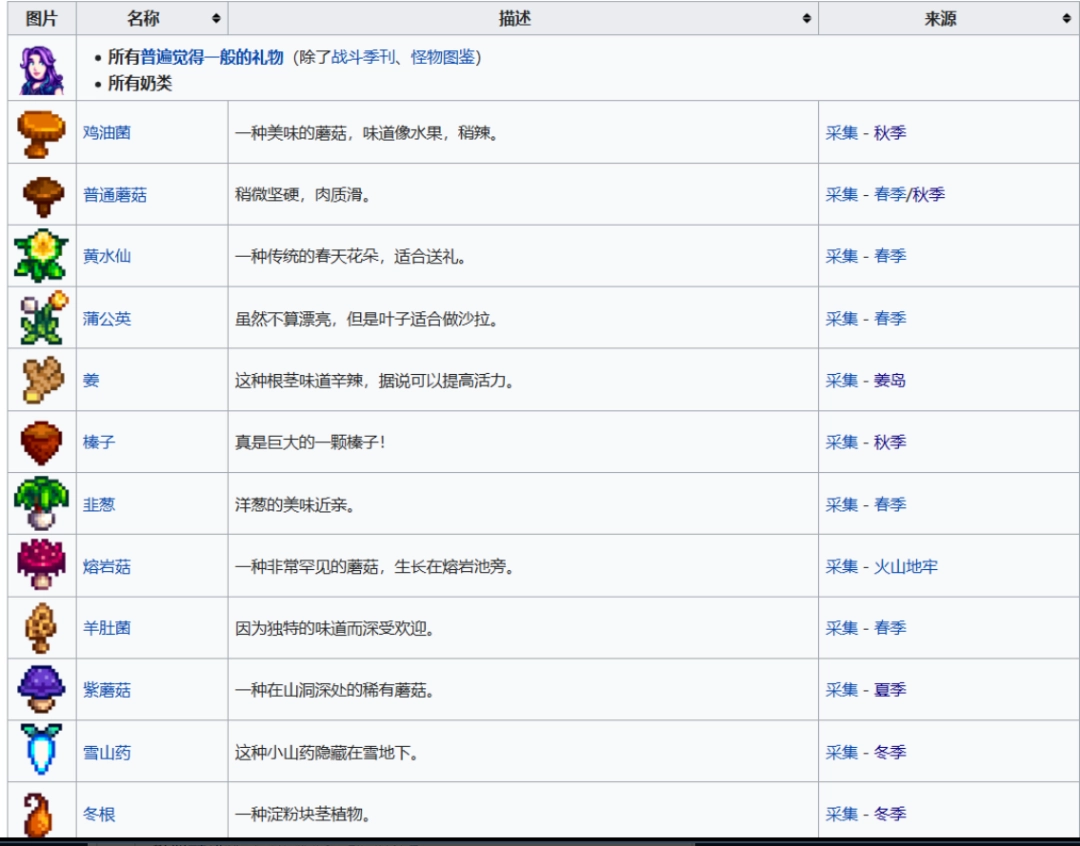Open the 紫蘑菇 name link
The width and height of the screenshot is (1080, 846).
(107, 690)
